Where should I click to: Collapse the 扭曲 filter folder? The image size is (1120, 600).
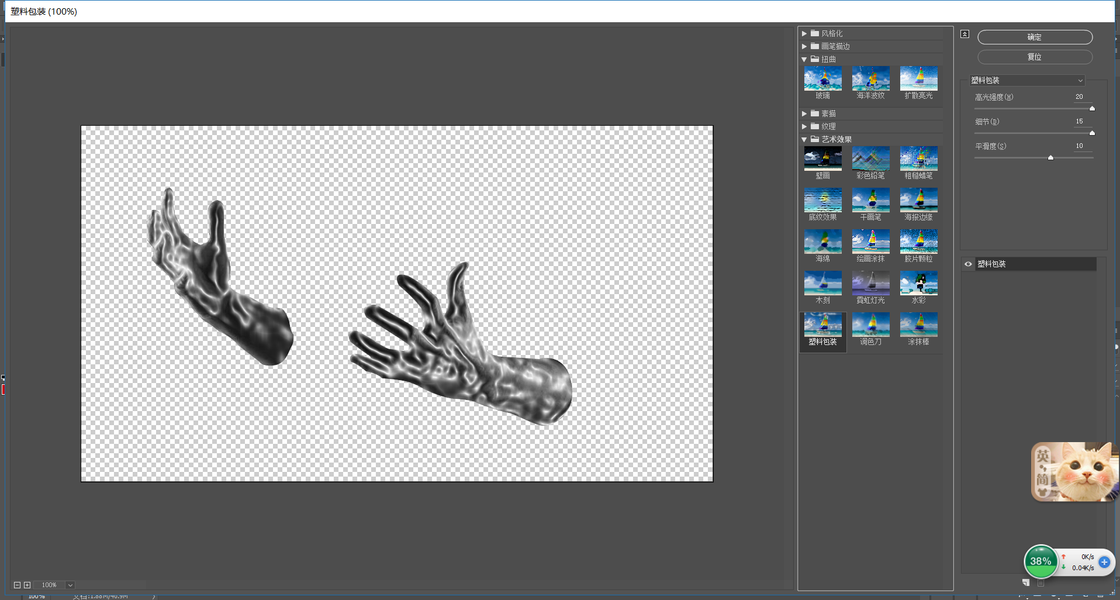click(x=805, y=59)
